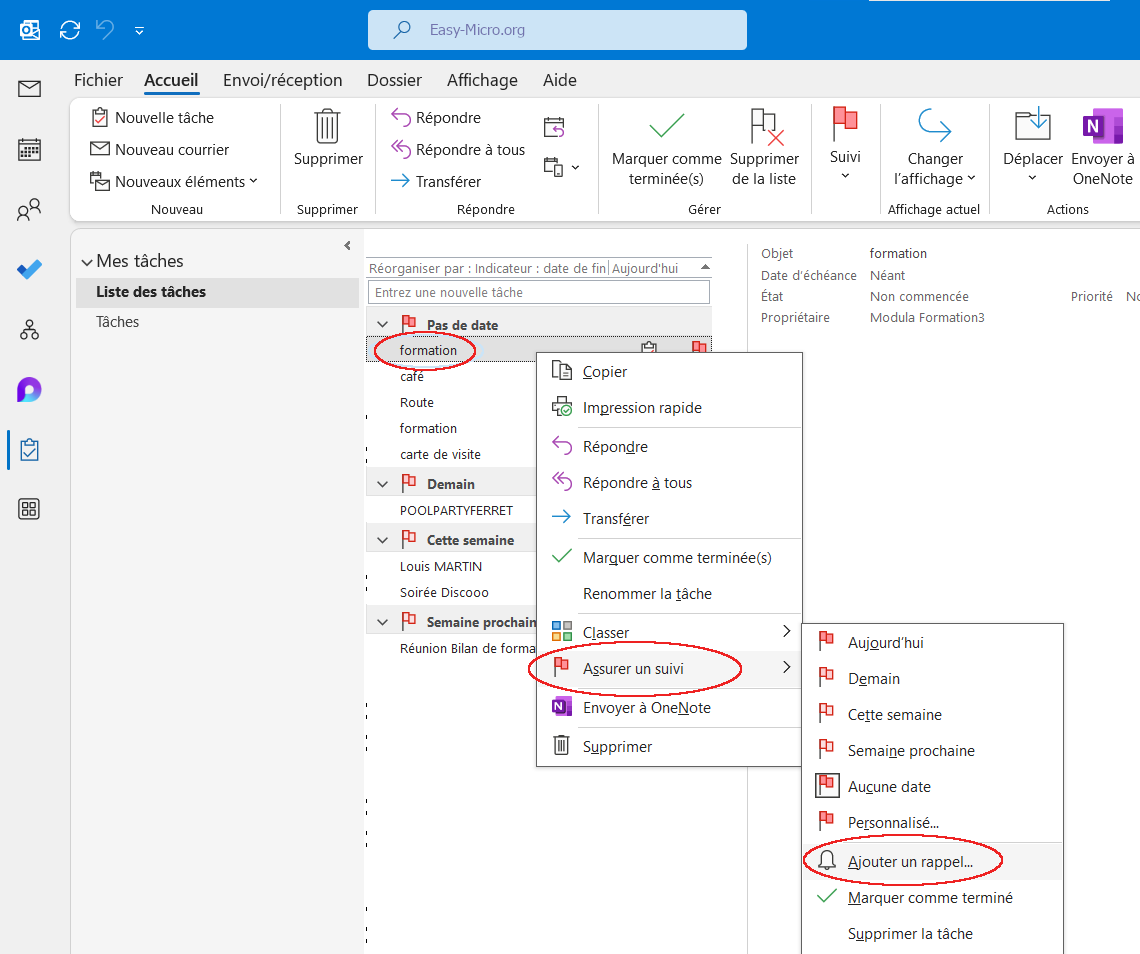Choose Impression rapide in context menu
1140x954 pixels.
pyautogui.click(x=669, y=408)
